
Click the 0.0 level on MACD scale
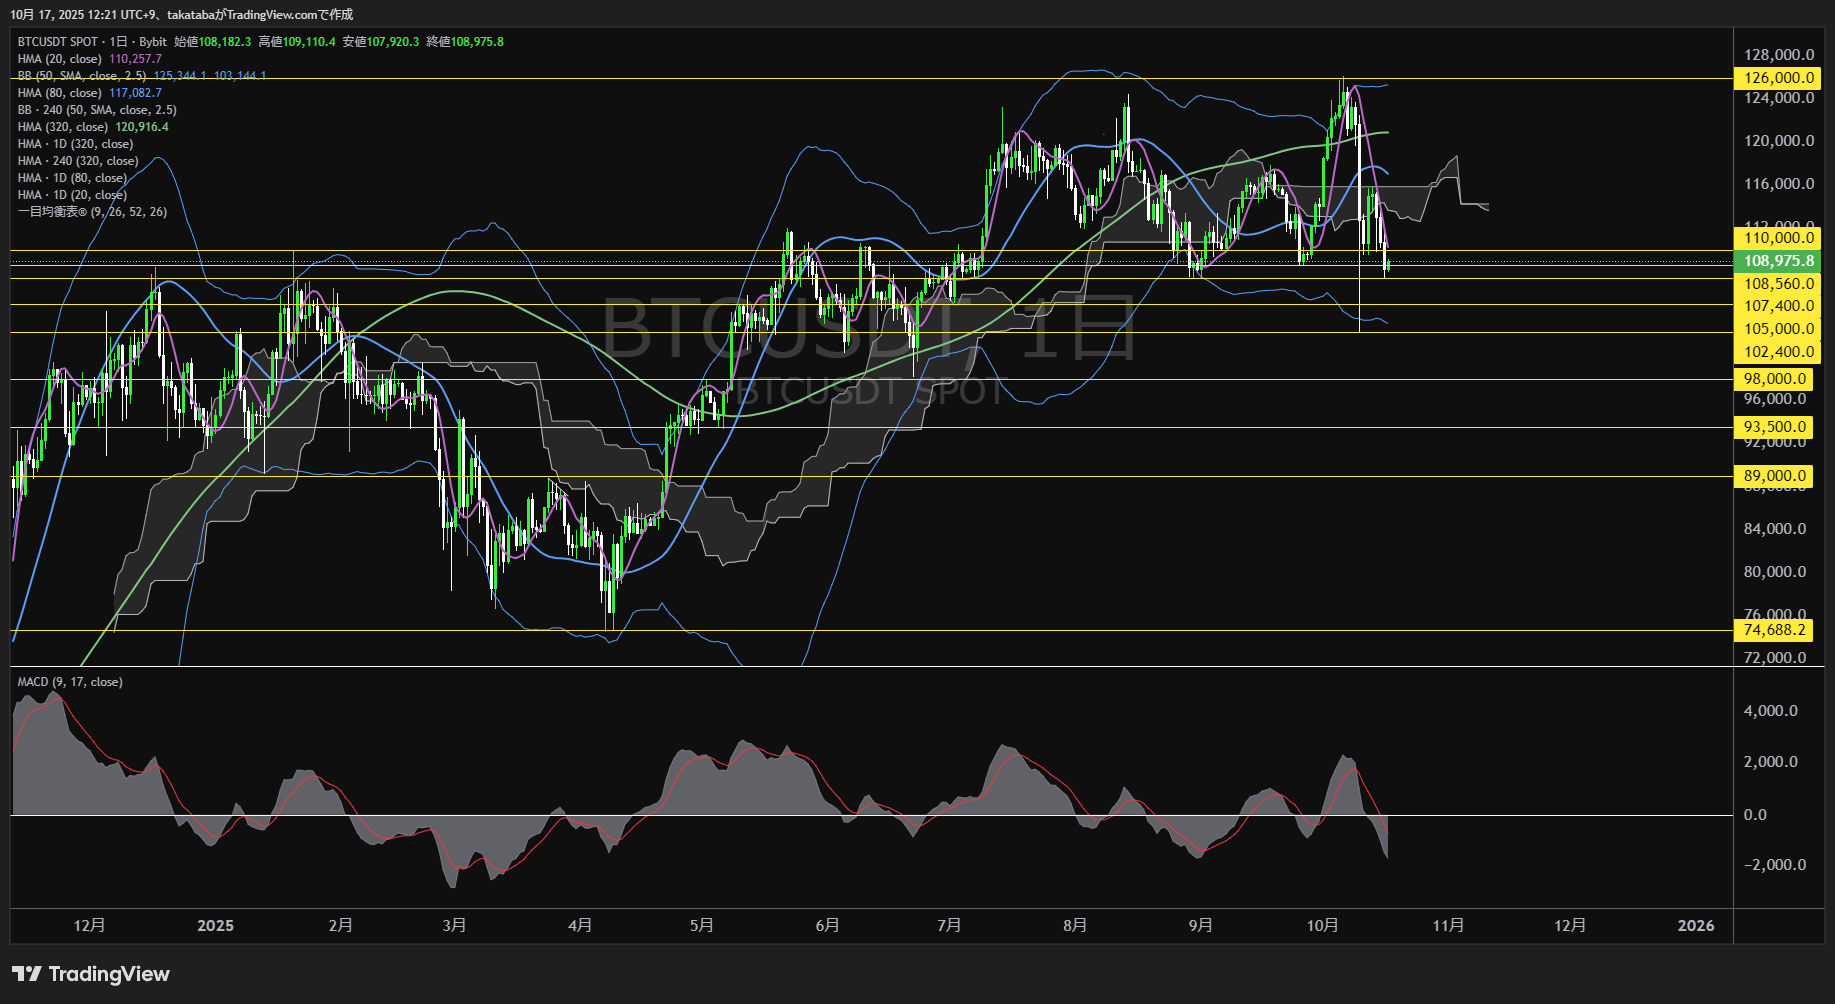1755,815
